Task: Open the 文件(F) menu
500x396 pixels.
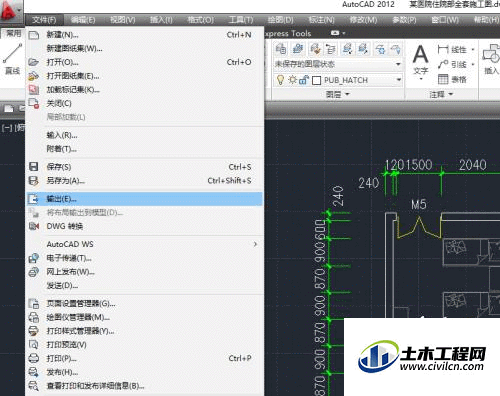Action: point(44,20)
